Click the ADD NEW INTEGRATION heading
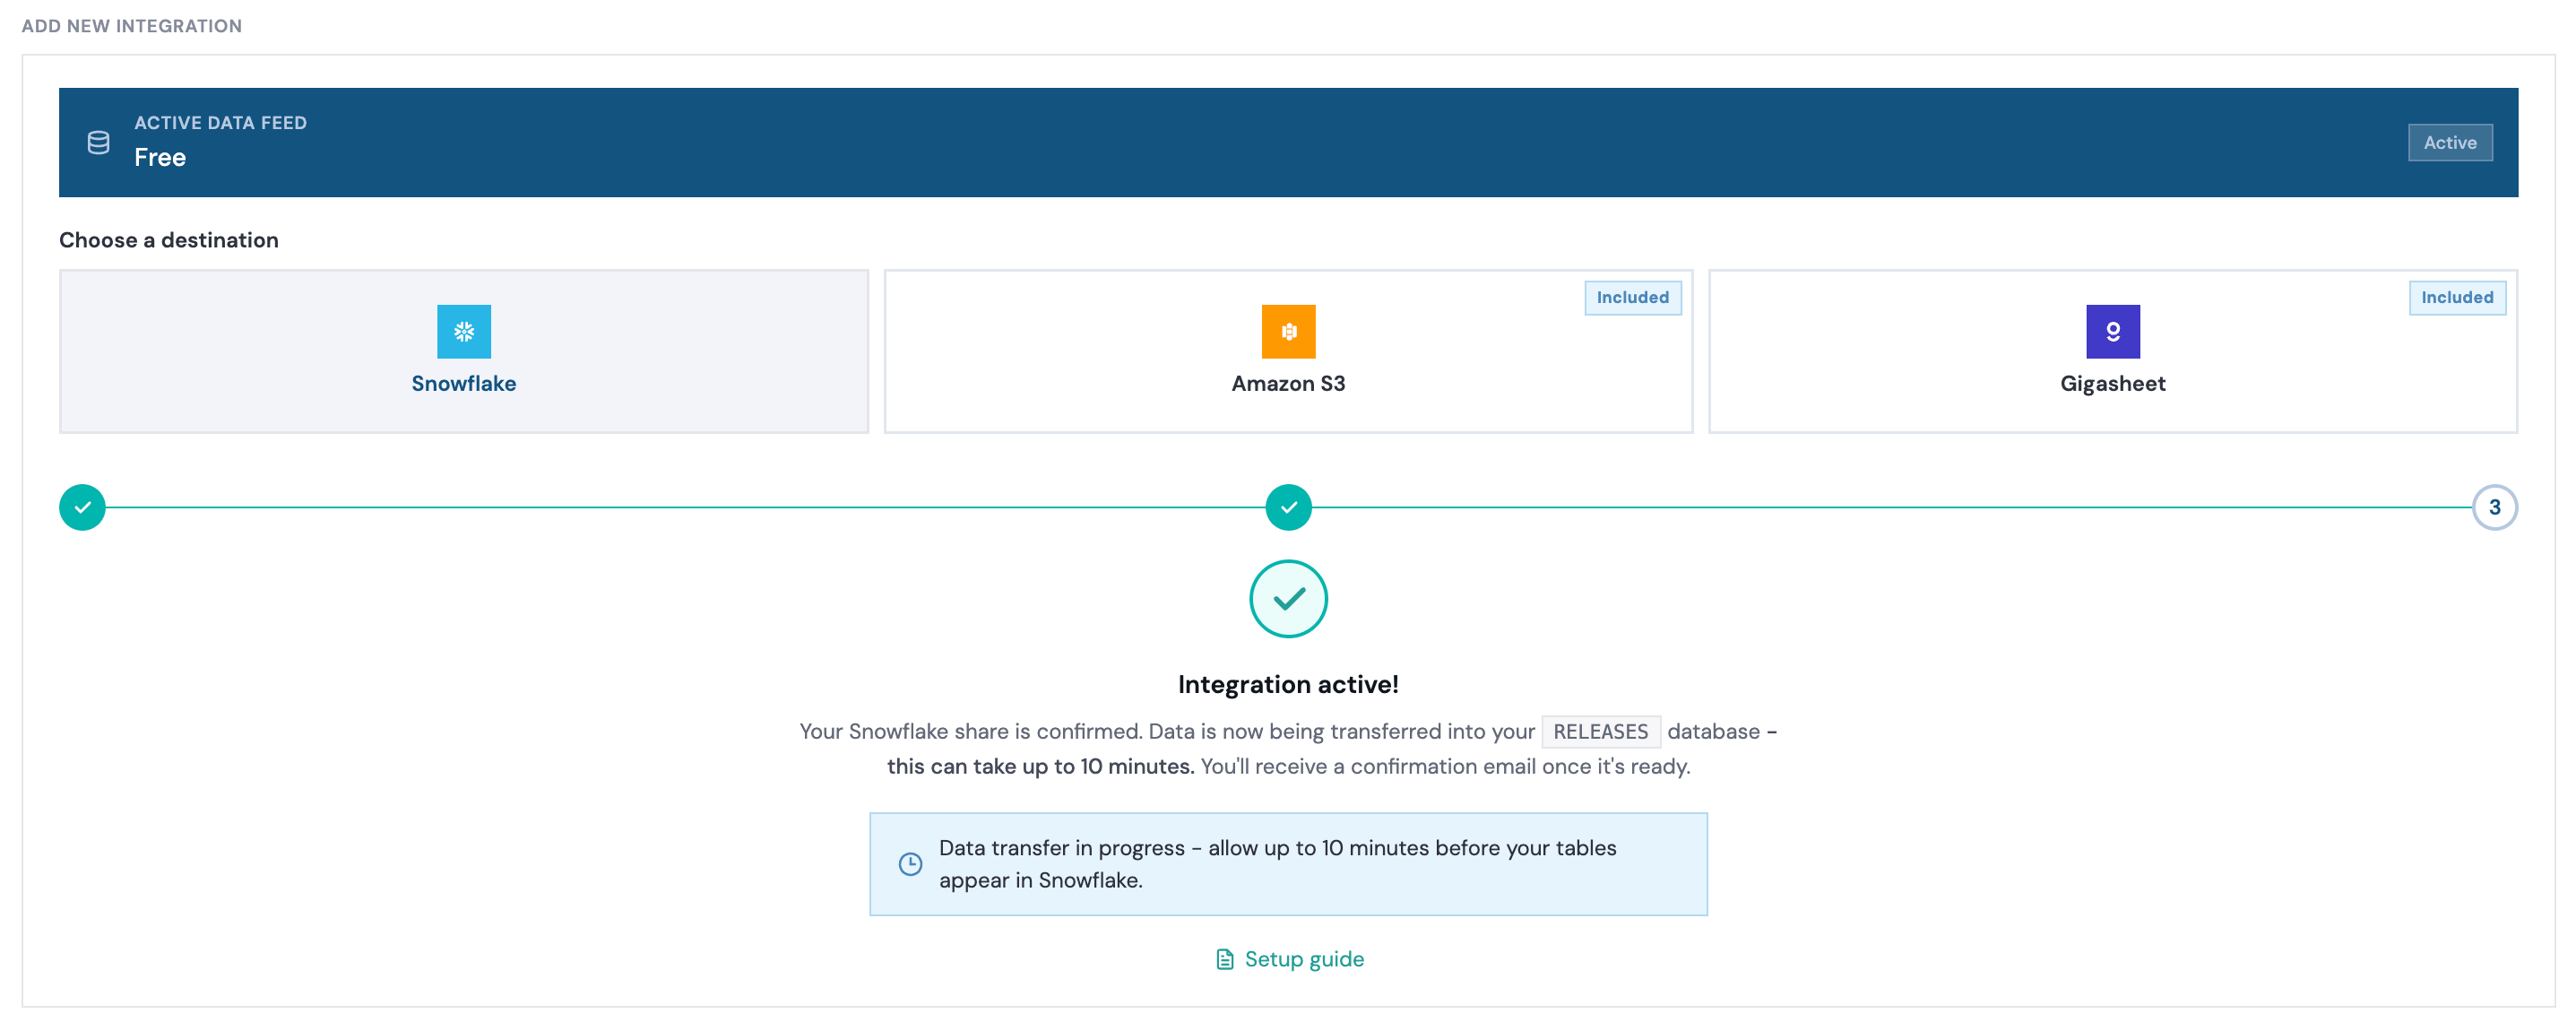 pyautogui.click(x=132, y=26)
